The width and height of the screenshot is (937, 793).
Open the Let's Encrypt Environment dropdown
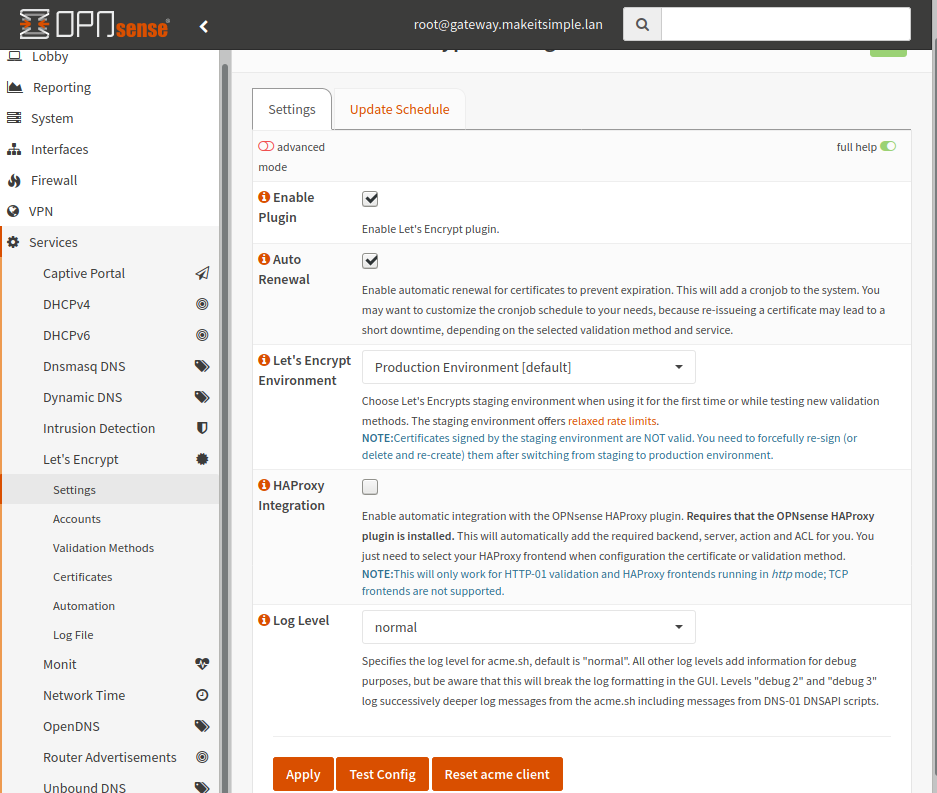point(528,367)
